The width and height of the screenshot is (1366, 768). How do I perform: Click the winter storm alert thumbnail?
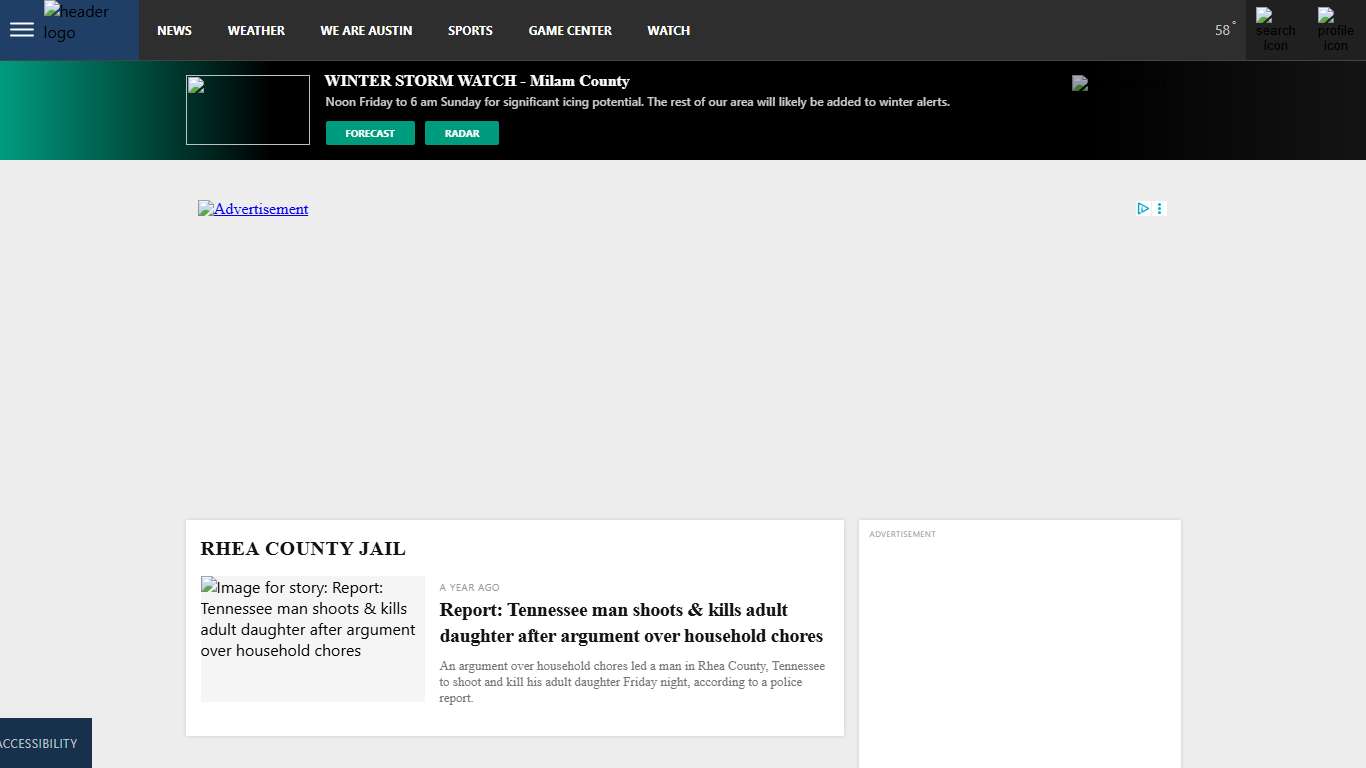(x=248, y=110)
